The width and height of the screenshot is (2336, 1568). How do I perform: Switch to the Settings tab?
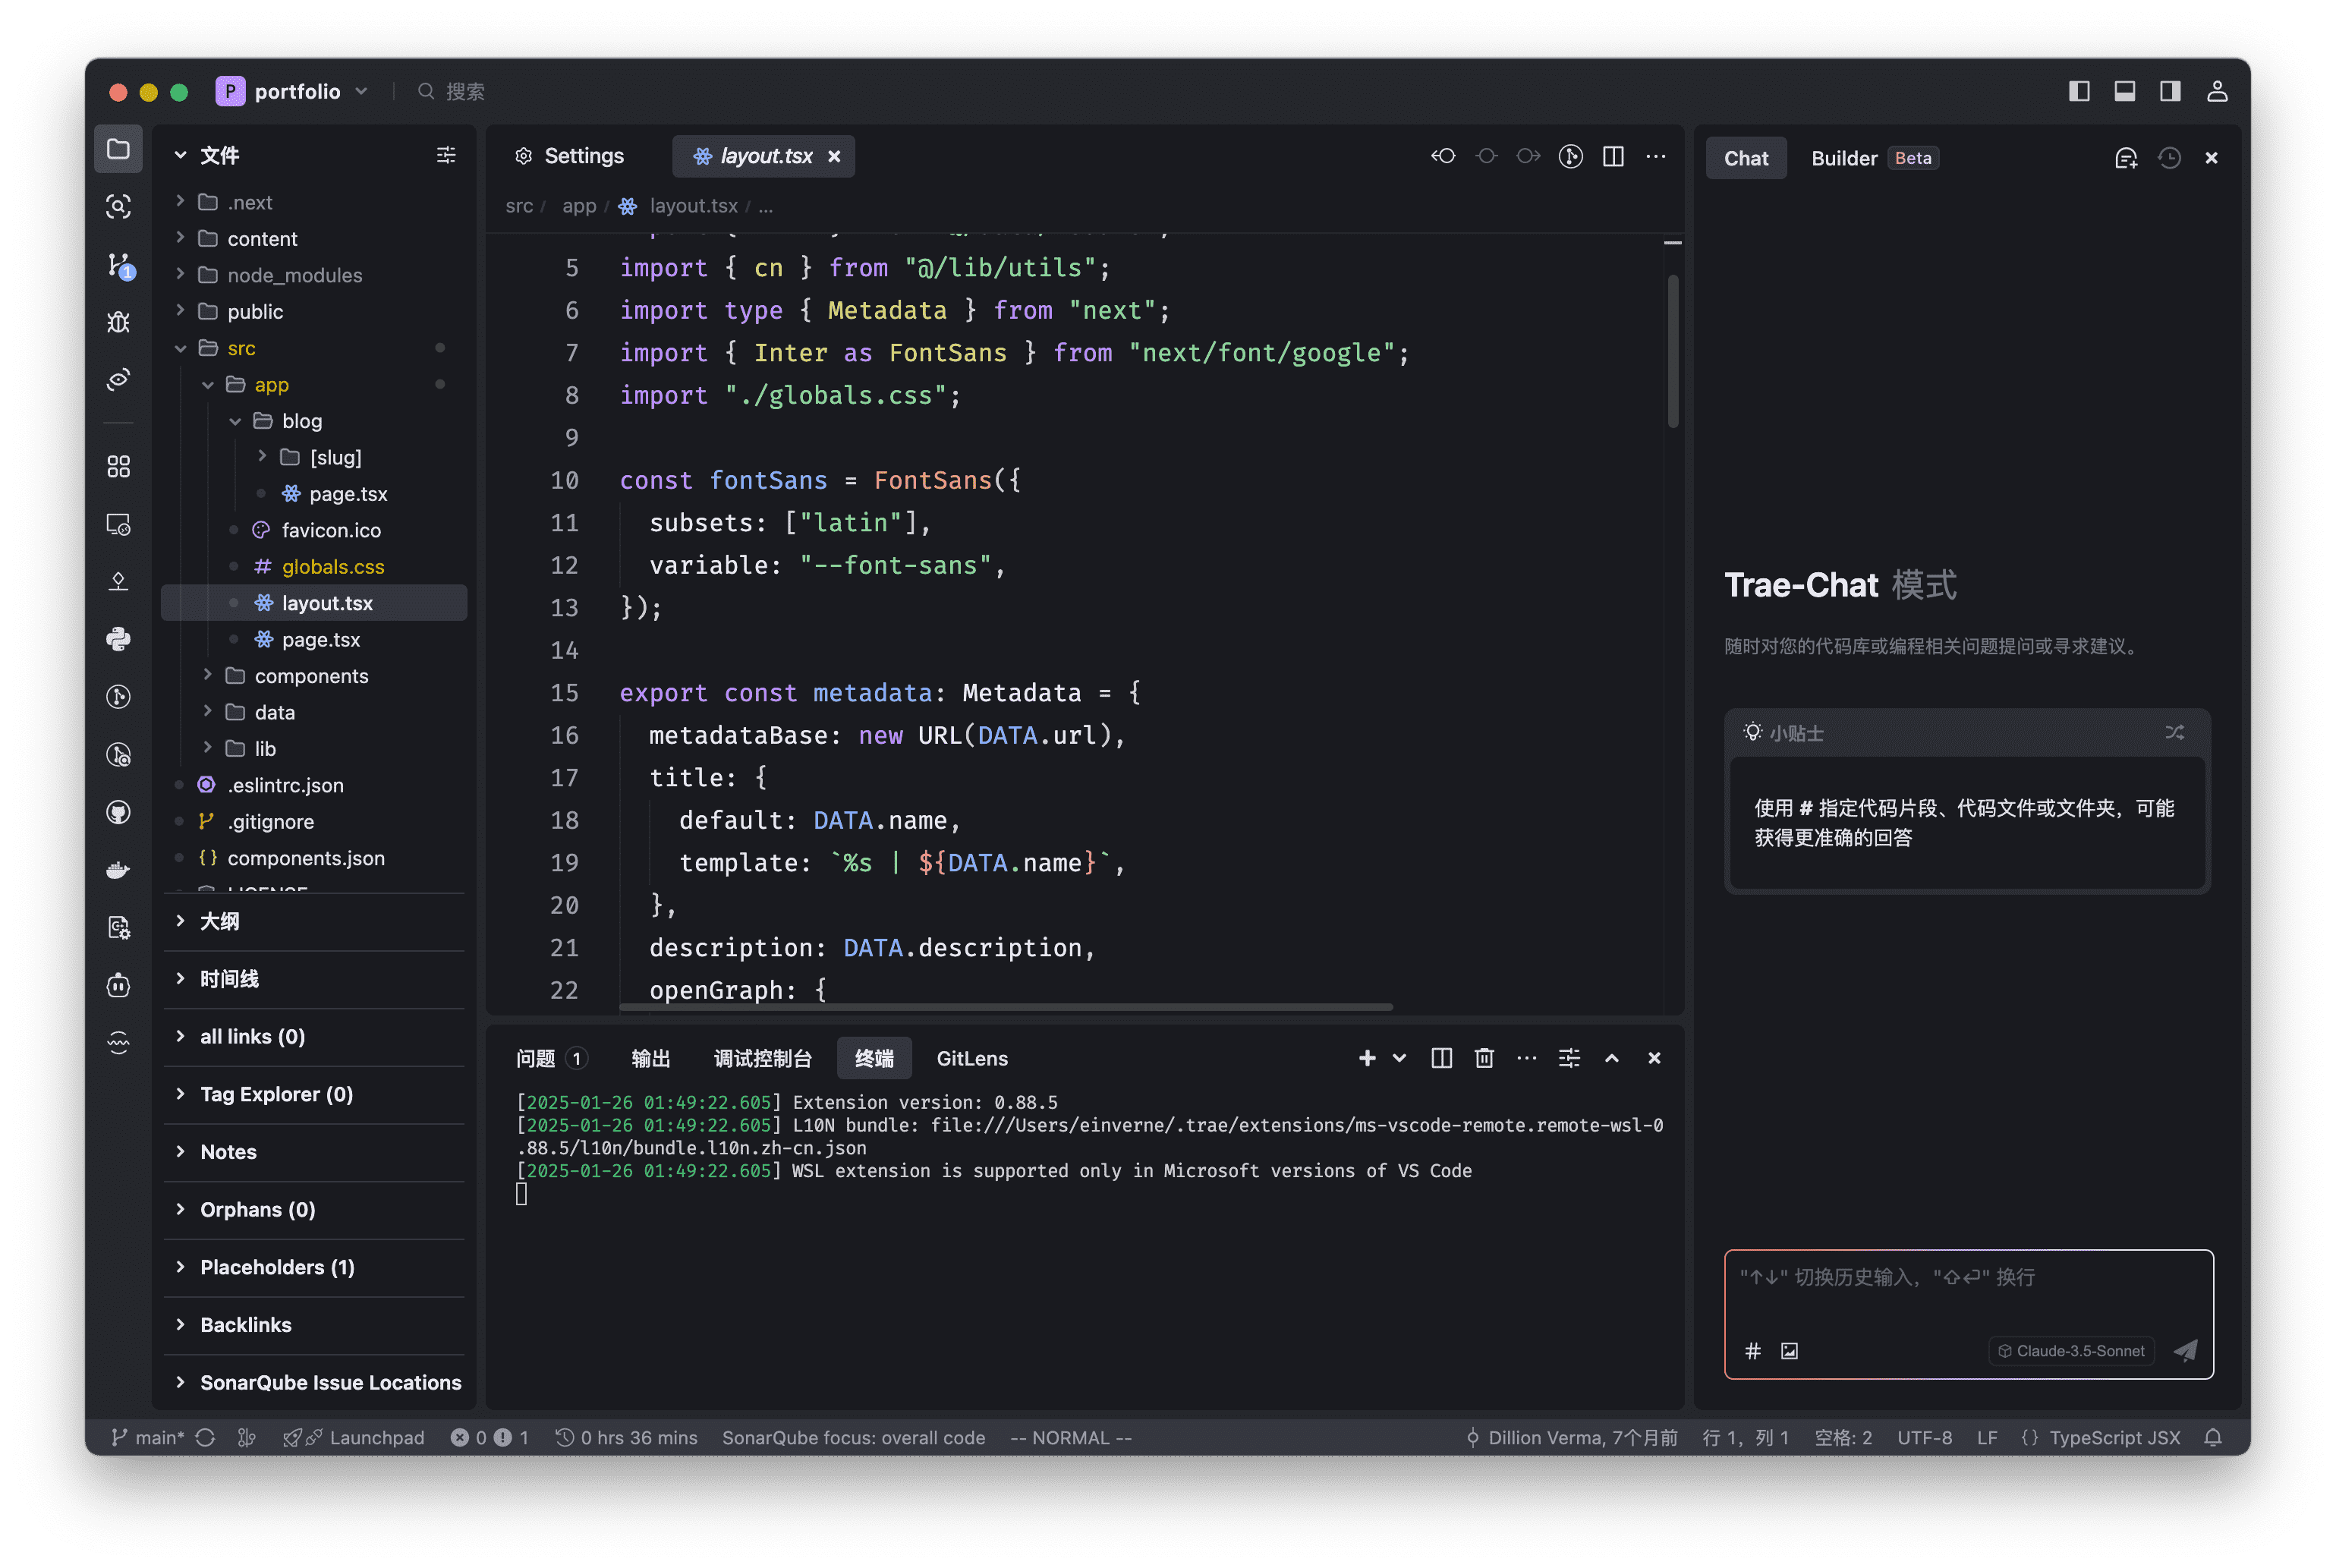click(569, 156)
